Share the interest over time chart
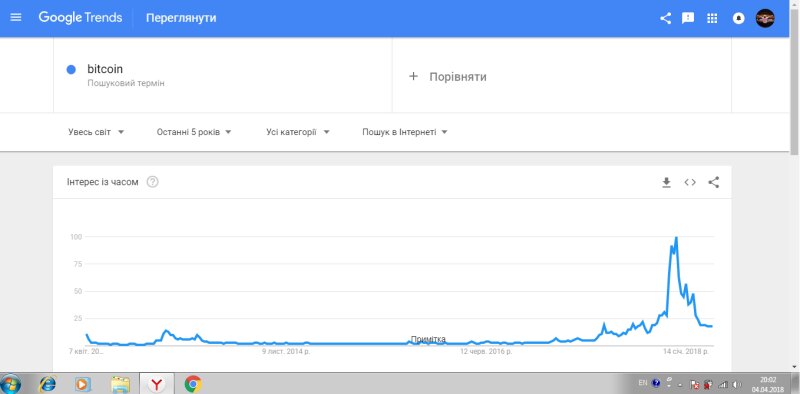The height and width of the screenshot is (394, 800). pyautogui.click(x=714, y=182)
